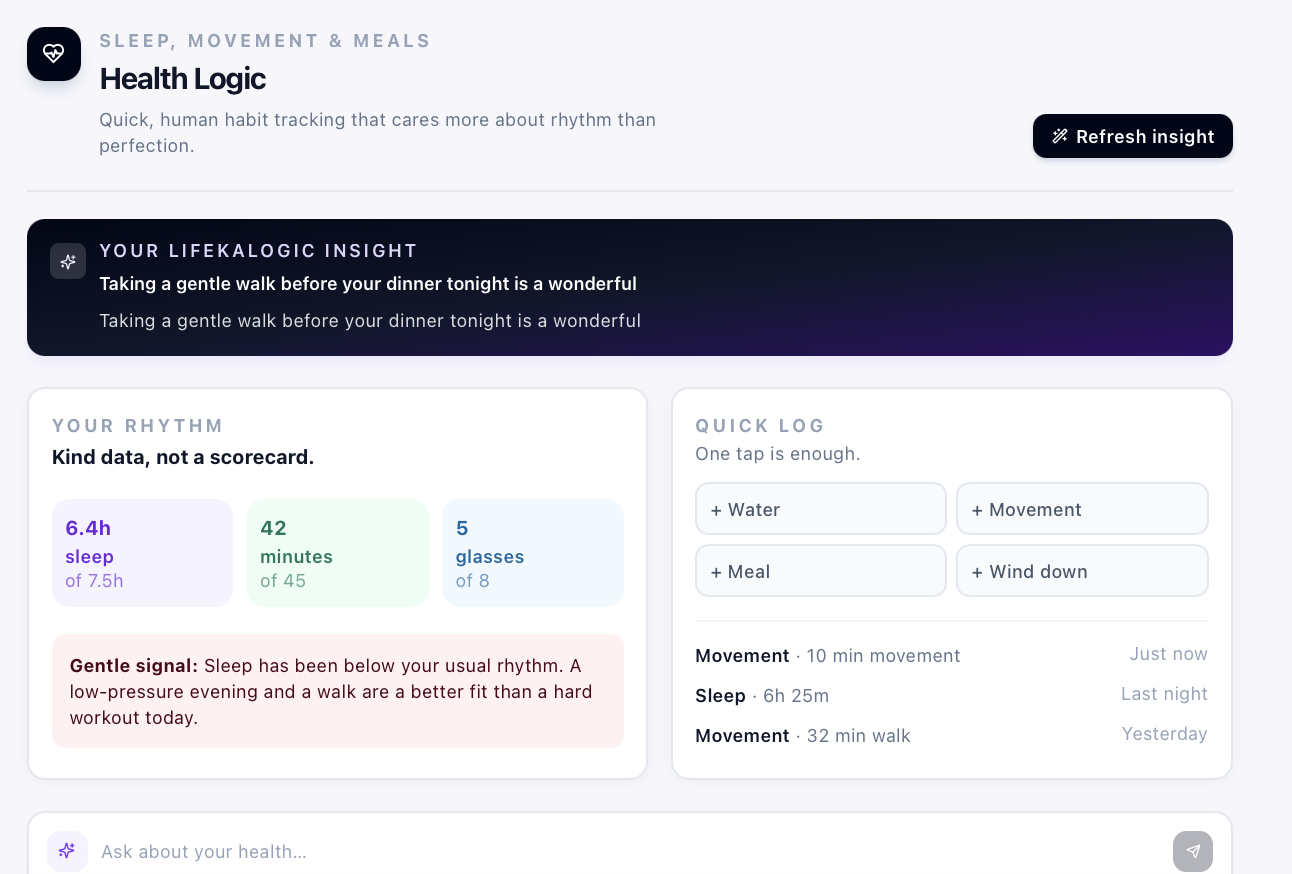The height and width of the screenshot is (874, 1292).
Task: Open the 6.4h sleep stat card
Action: tap(142, 553)
